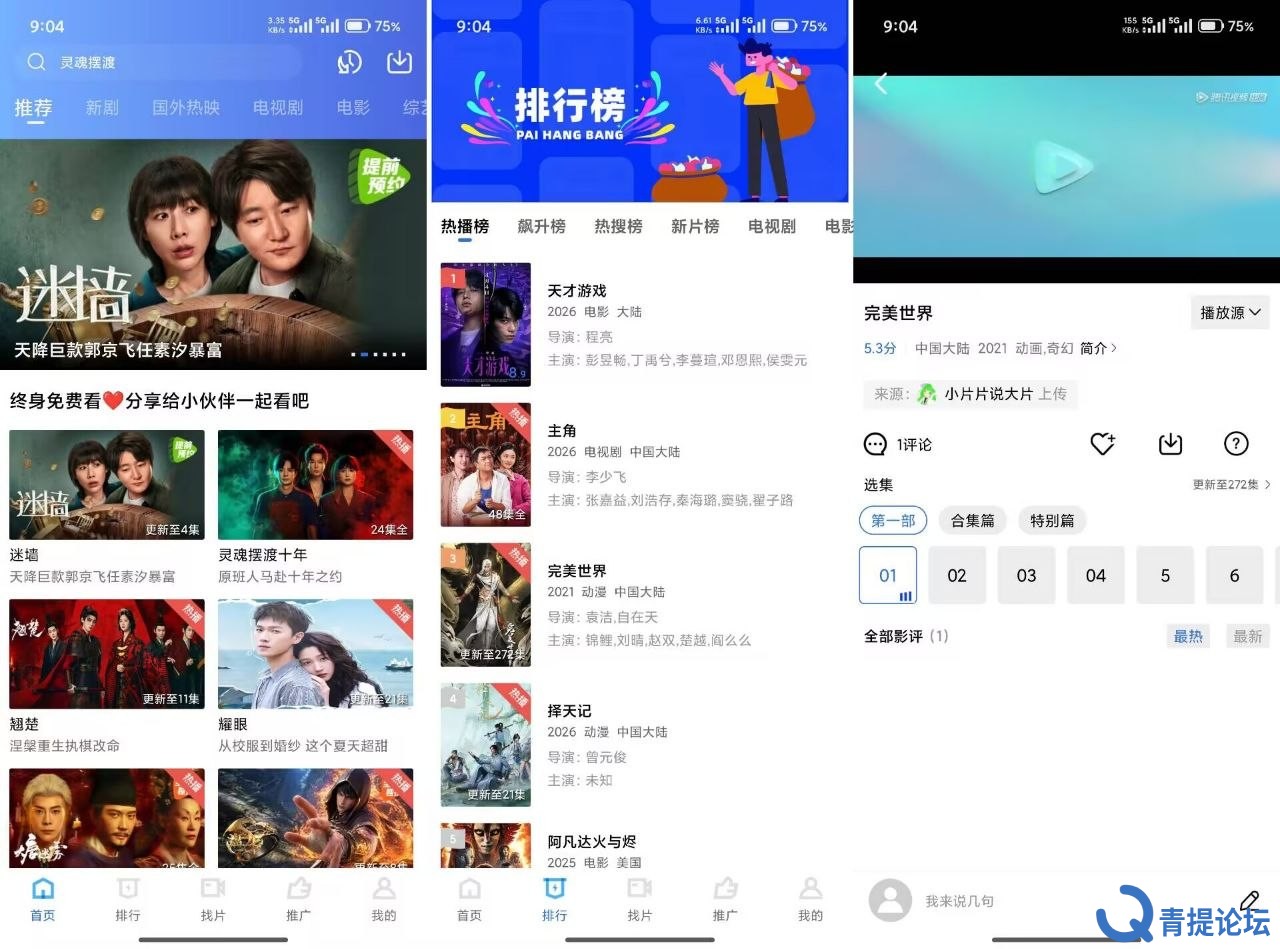Screen dimensions: 1280x949
Task: Switch to the 新剧 tab
Action: (x=102, y=107)
